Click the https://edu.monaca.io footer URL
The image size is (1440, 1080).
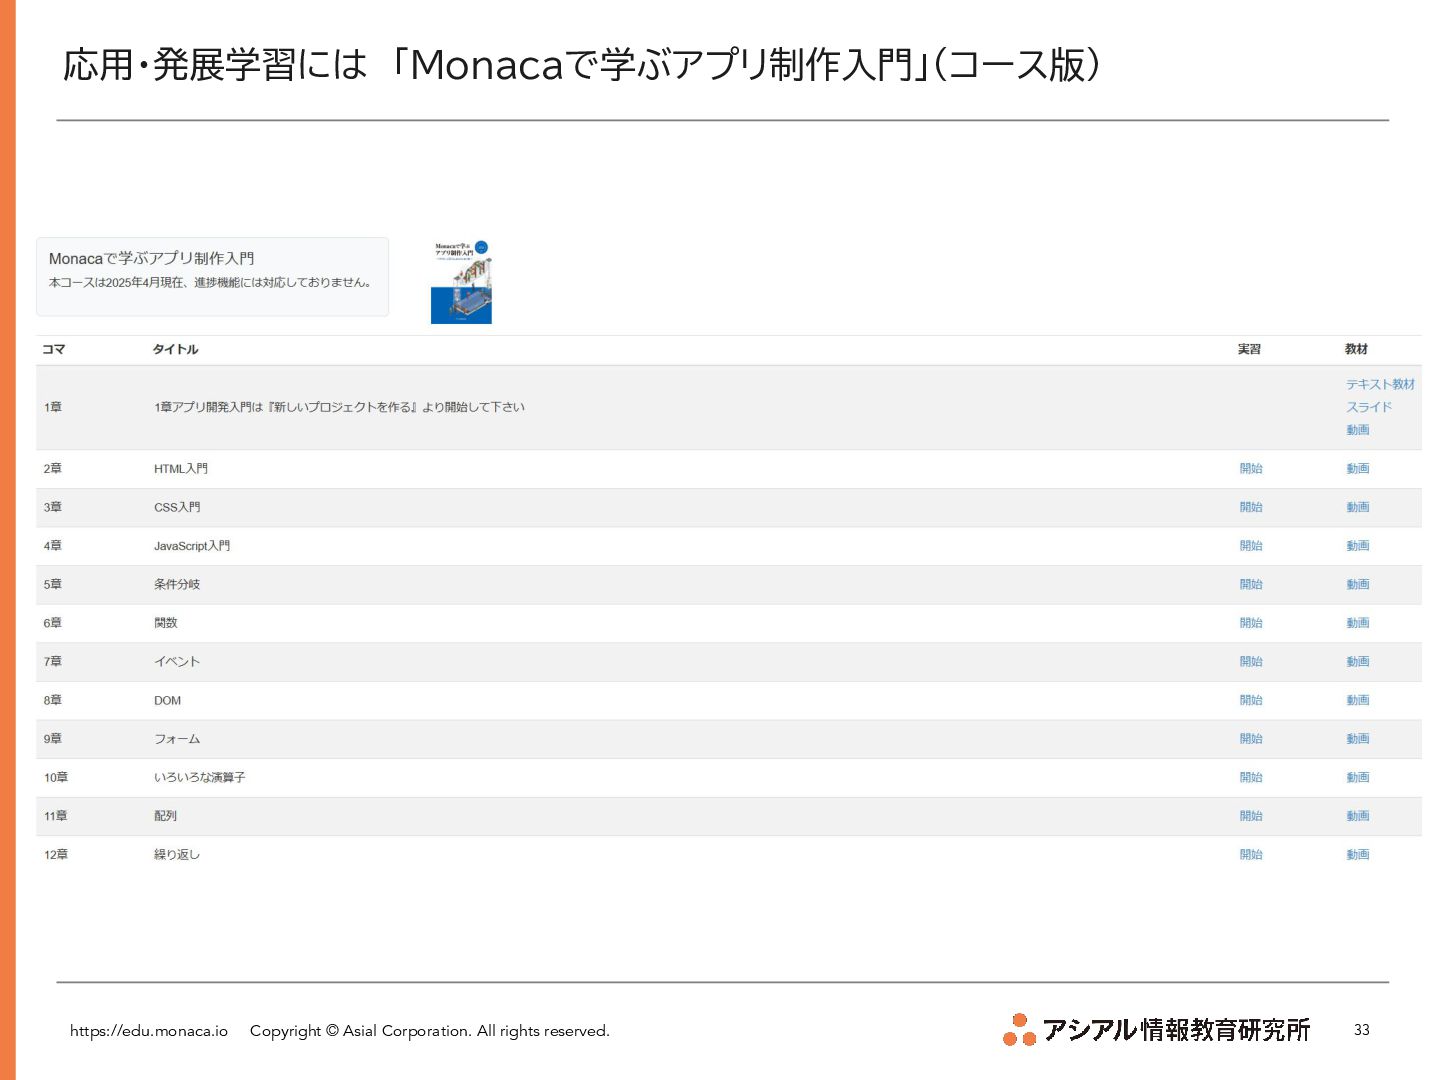pos(149,1031)
